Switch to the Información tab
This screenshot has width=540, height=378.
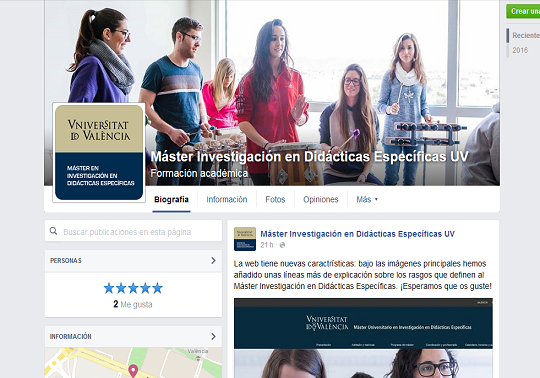tap(227, 200)
